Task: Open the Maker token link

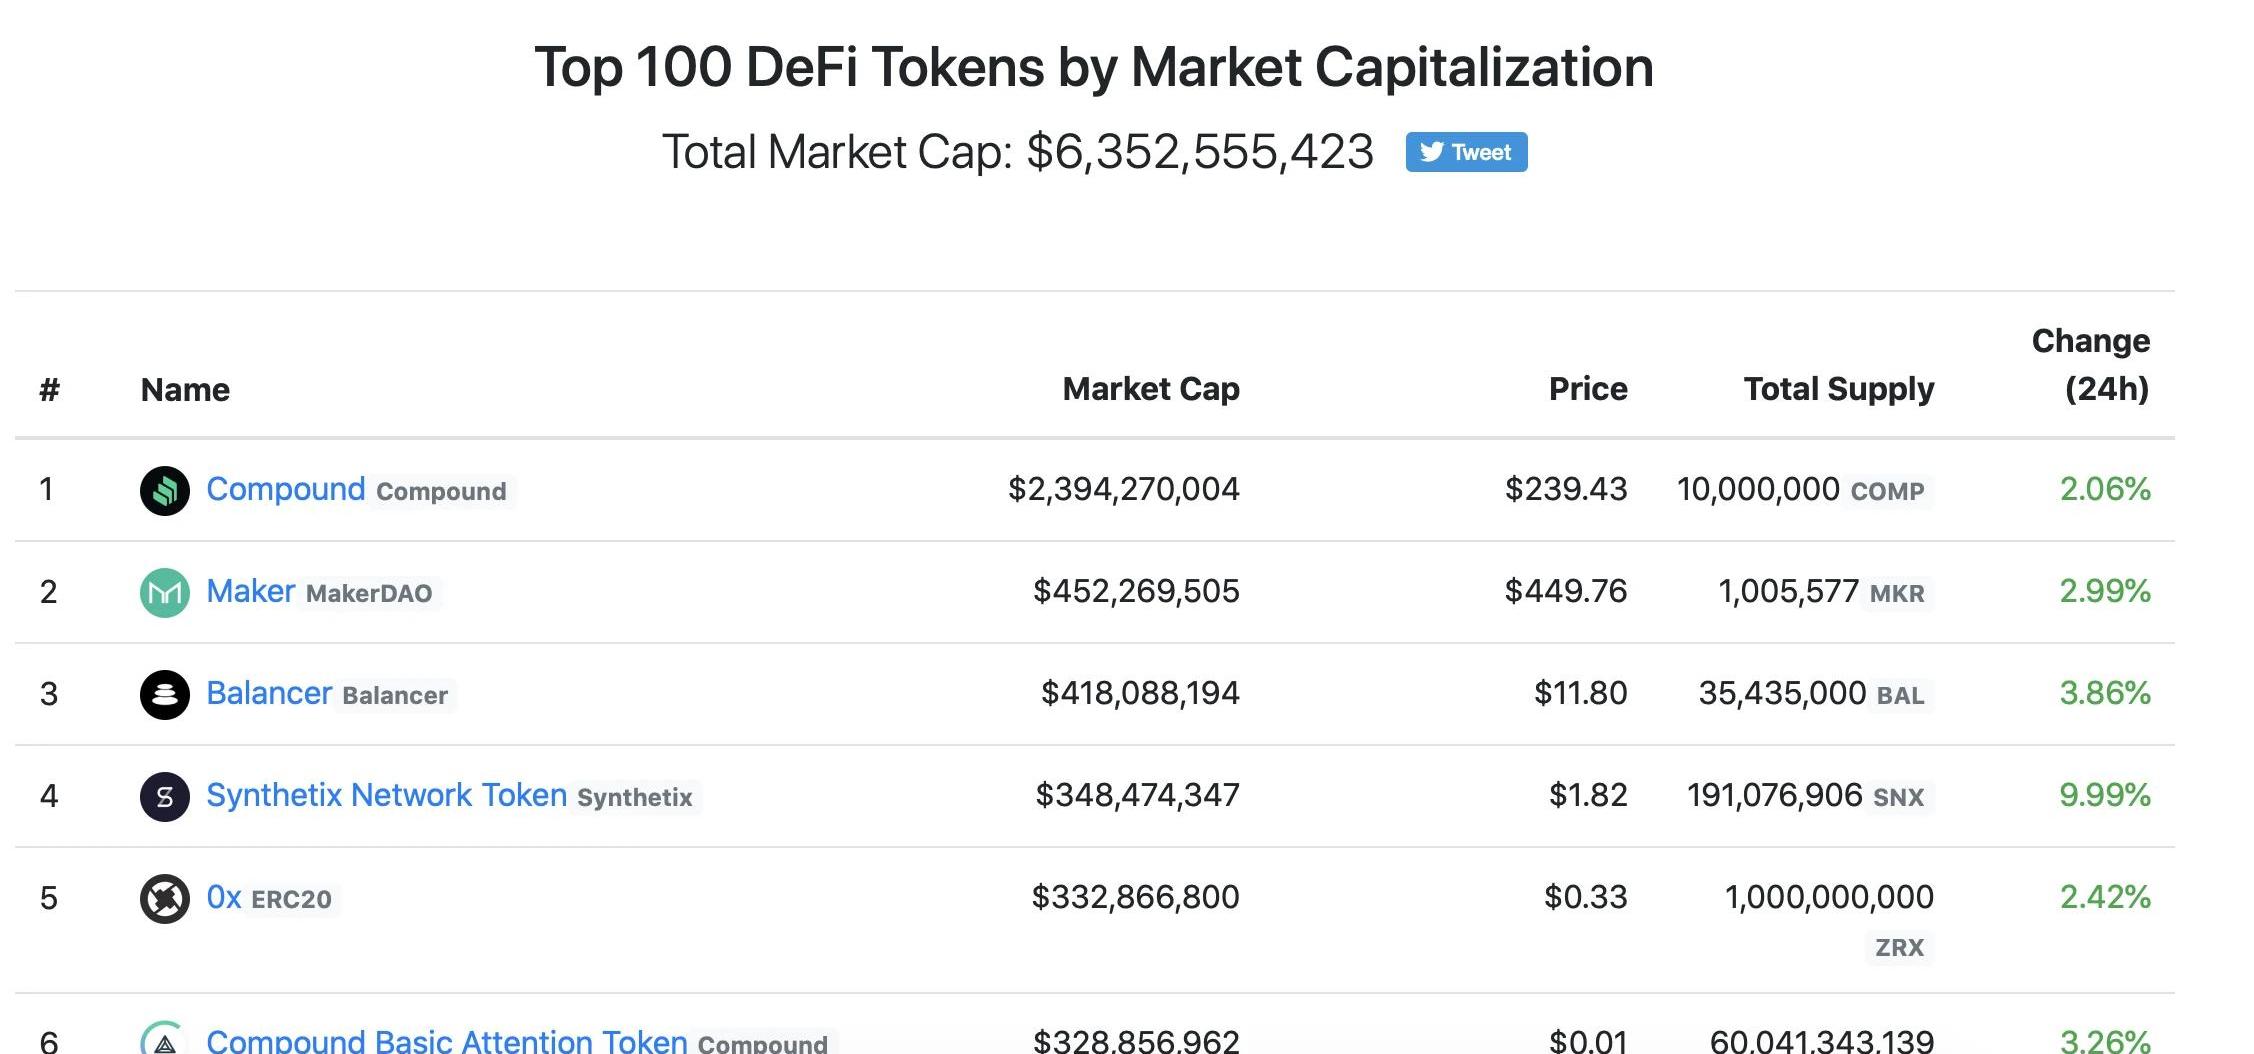Action: click(250, 591)
